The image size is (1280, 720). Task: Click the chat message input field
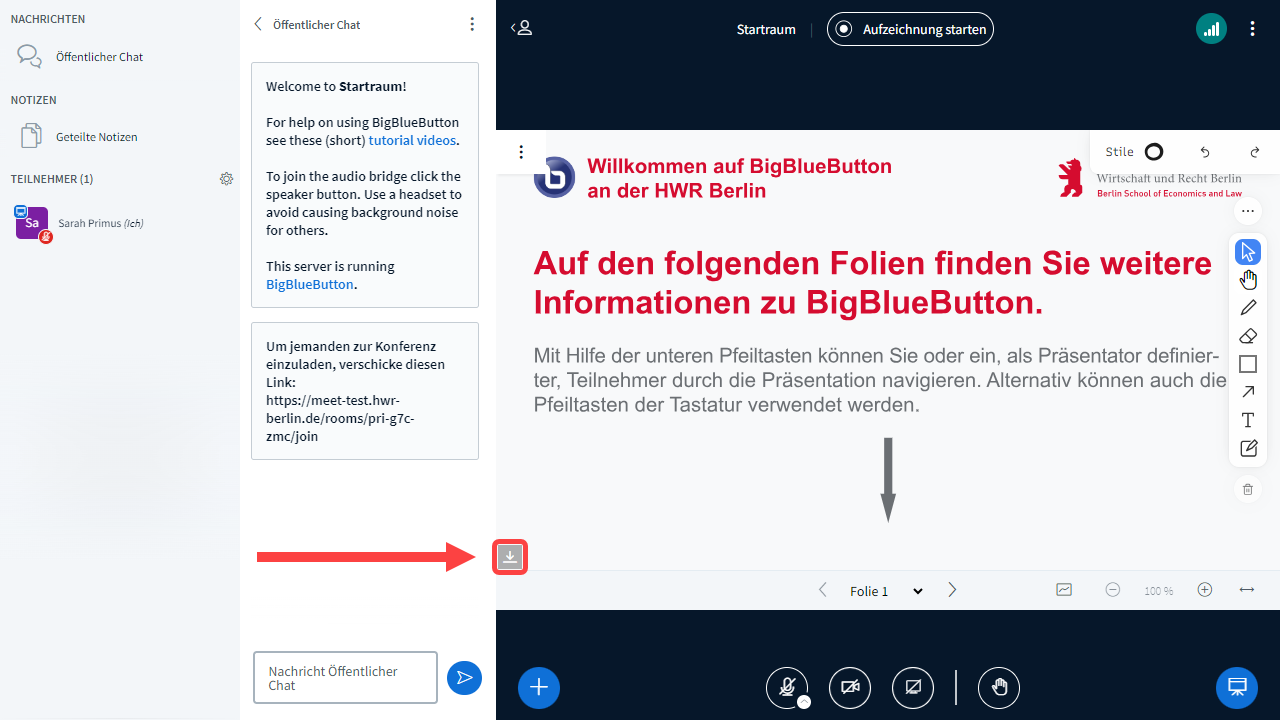345,678
